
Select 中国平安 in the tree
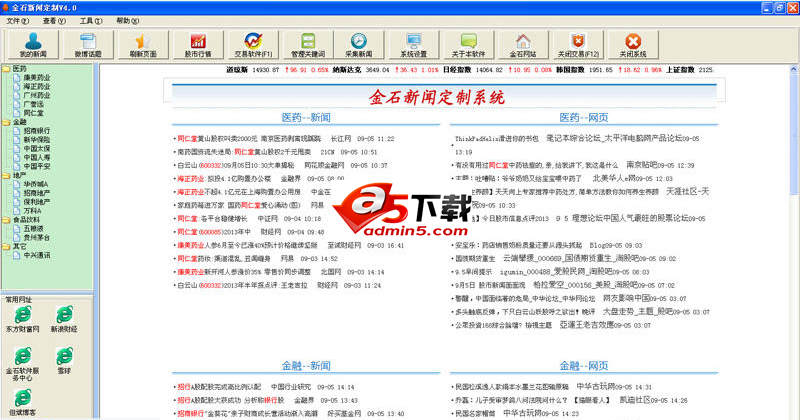(x=37, y=166)
